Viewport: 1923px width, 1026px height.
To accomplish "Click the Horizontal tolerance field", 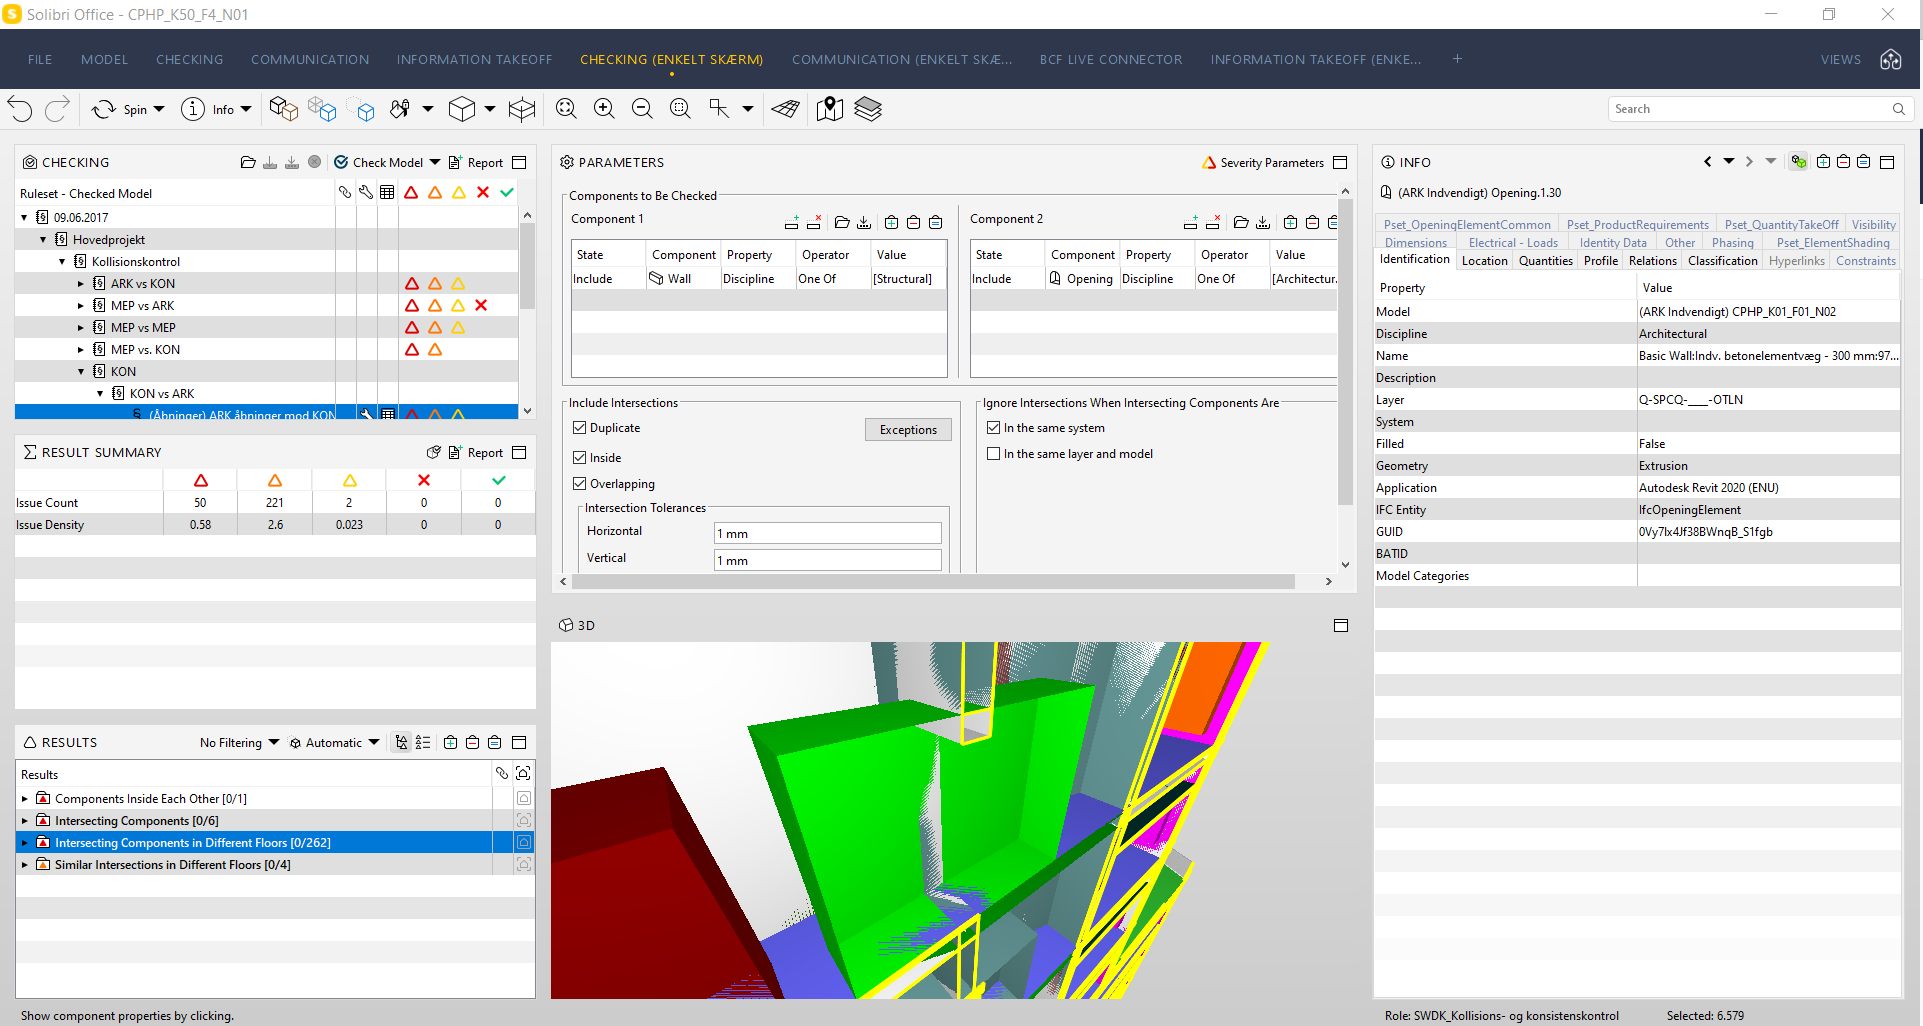I will point(827,533).
